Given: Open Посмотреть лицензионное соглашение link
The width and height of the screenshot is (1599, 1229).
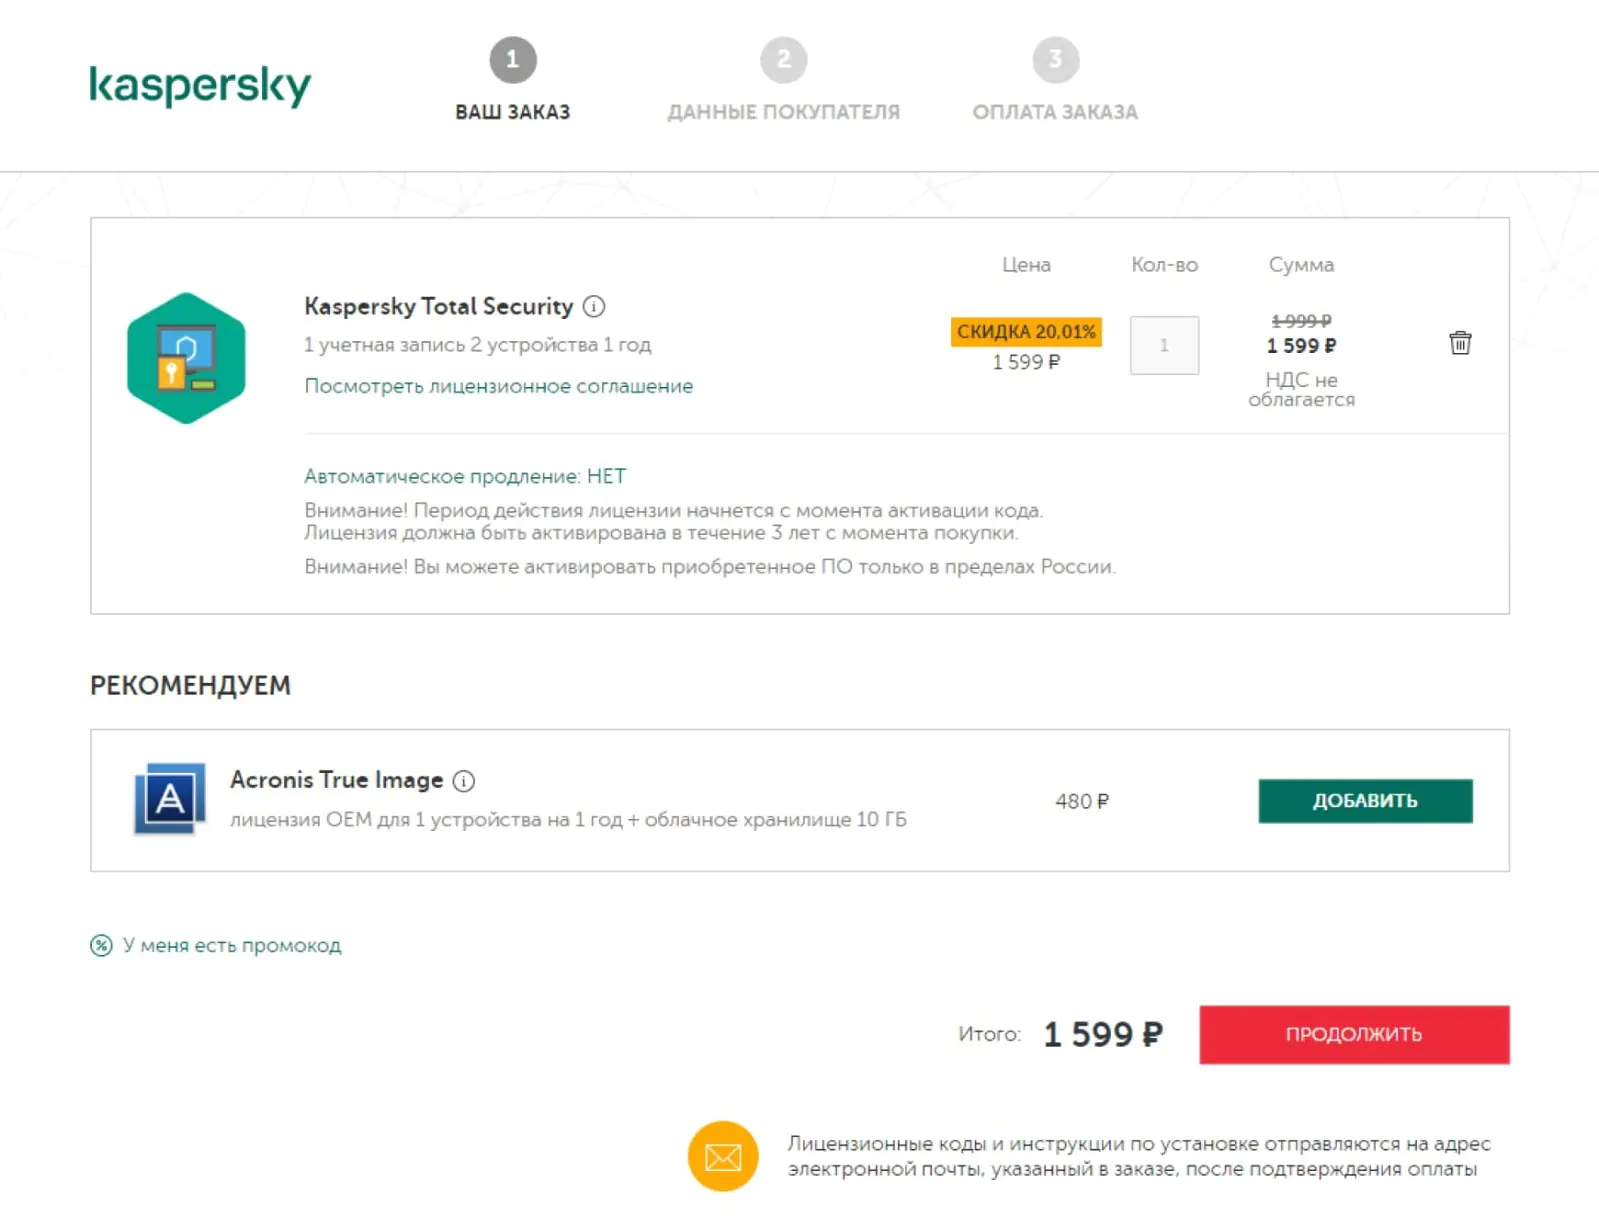Looking at the screenshot, I should pos(499,386).
